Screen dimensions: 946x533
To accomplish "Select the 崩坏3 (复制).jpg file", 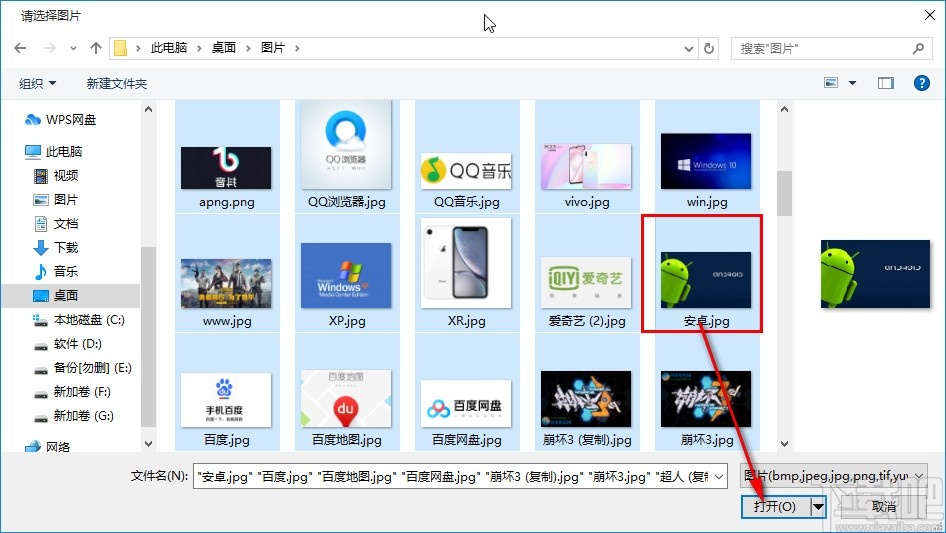I will [587, 392].
